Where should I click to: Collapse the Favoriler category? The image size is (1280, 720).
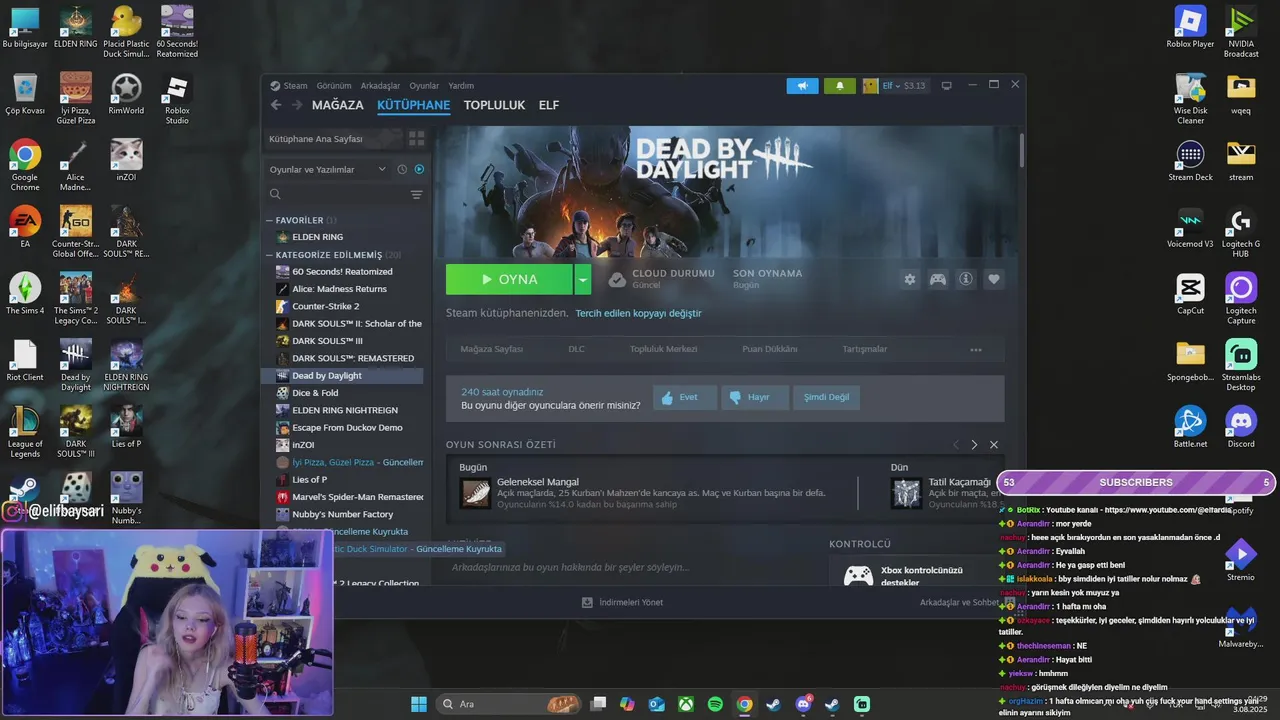coord(270,220)
